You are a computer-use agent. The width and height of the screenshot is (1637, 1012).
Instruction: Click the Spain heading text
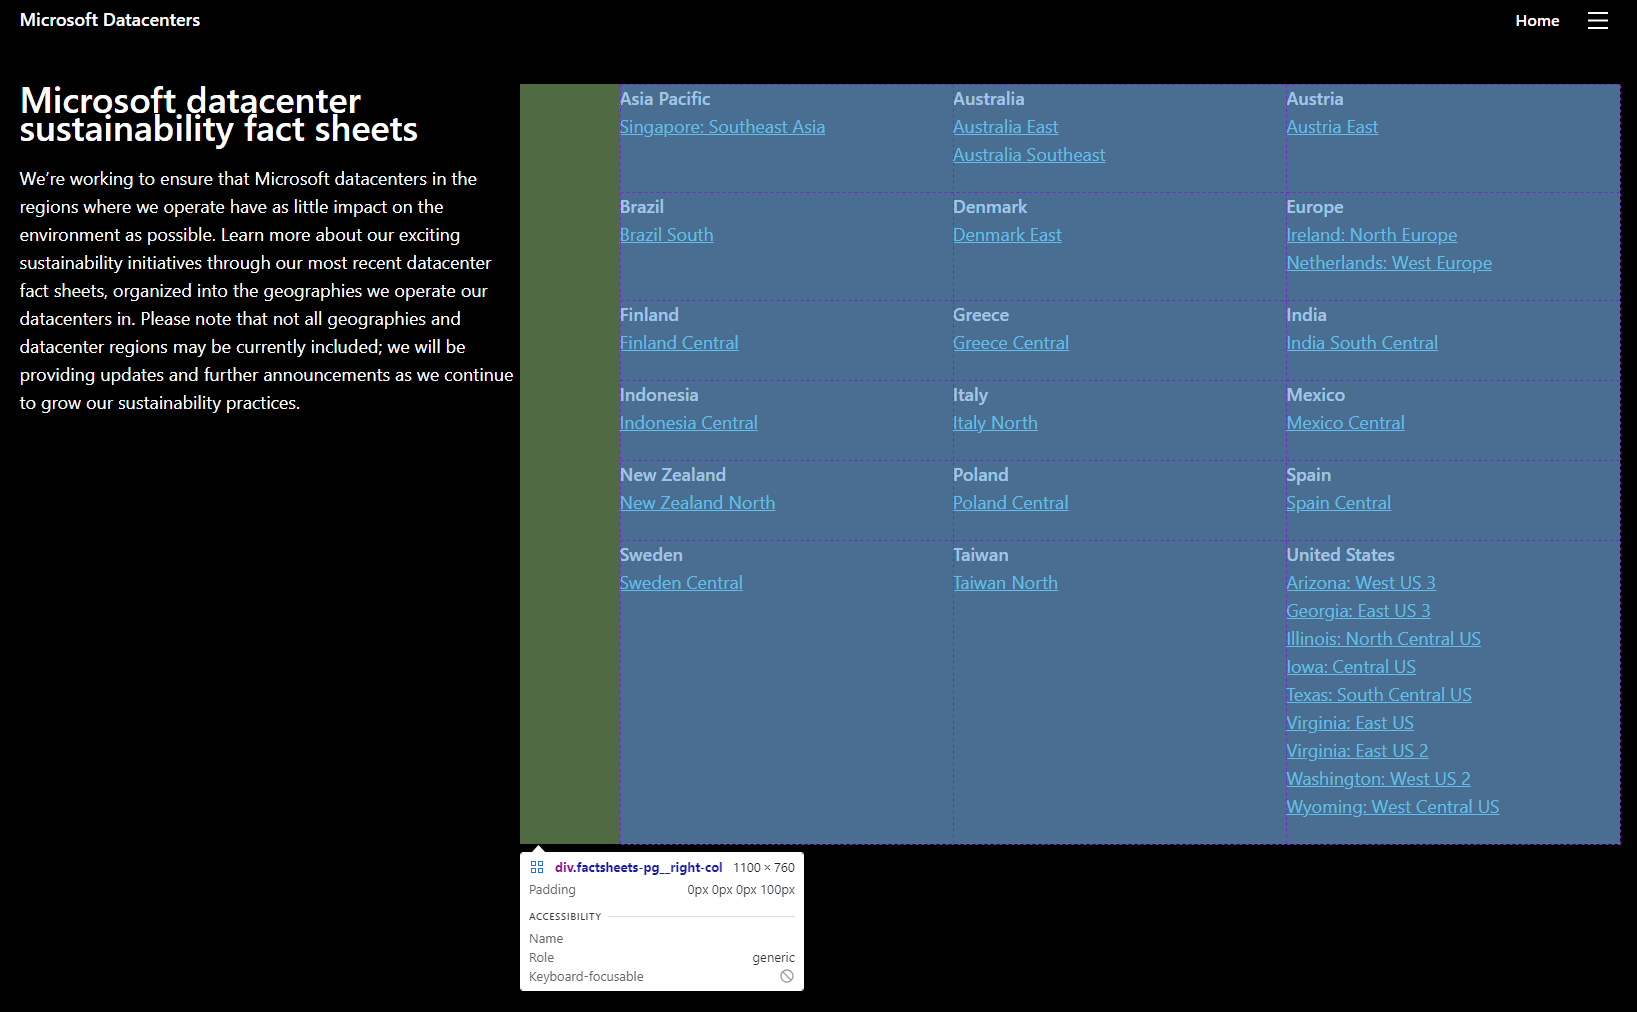click(1308, 475)
